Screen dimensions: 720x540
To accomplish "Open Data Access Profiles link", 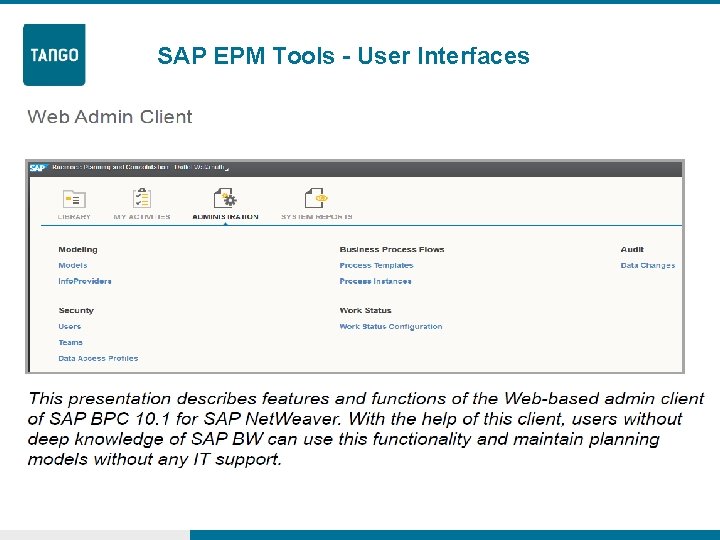I will click(98, 358).
